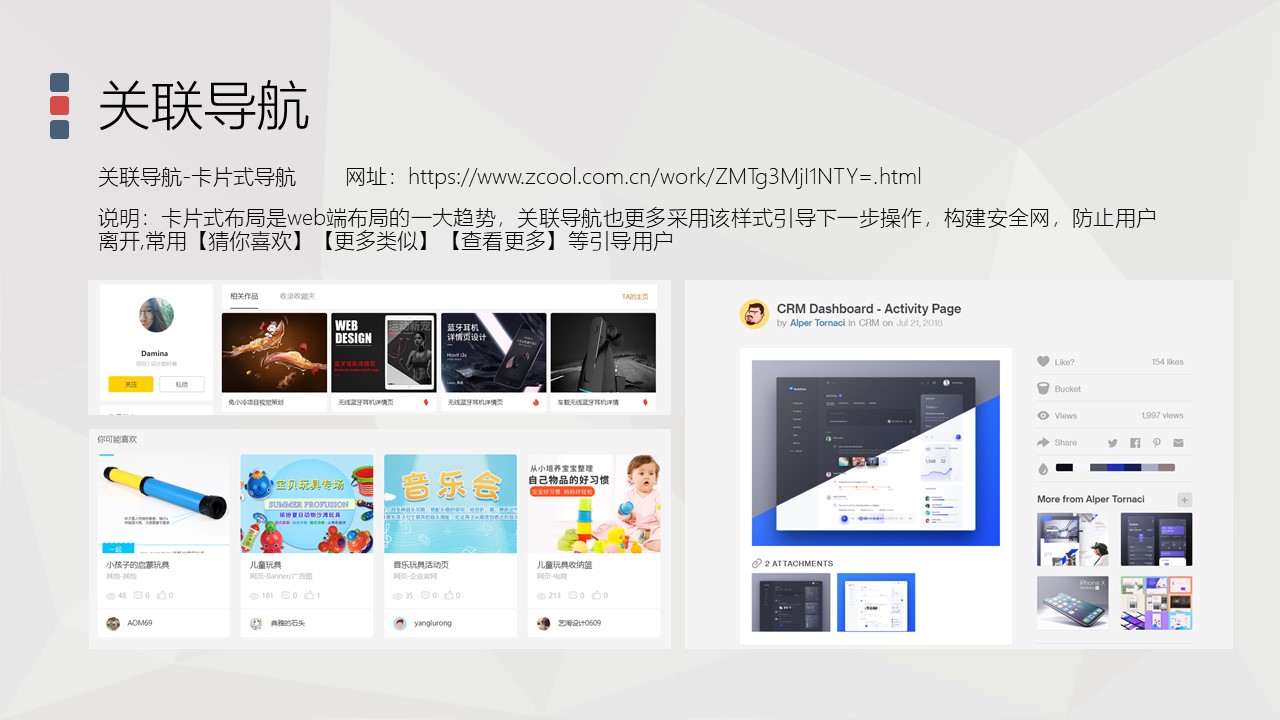
Task: Open the 兔小冷项目视觉策划 thumbnail
Action: (274, 352)
